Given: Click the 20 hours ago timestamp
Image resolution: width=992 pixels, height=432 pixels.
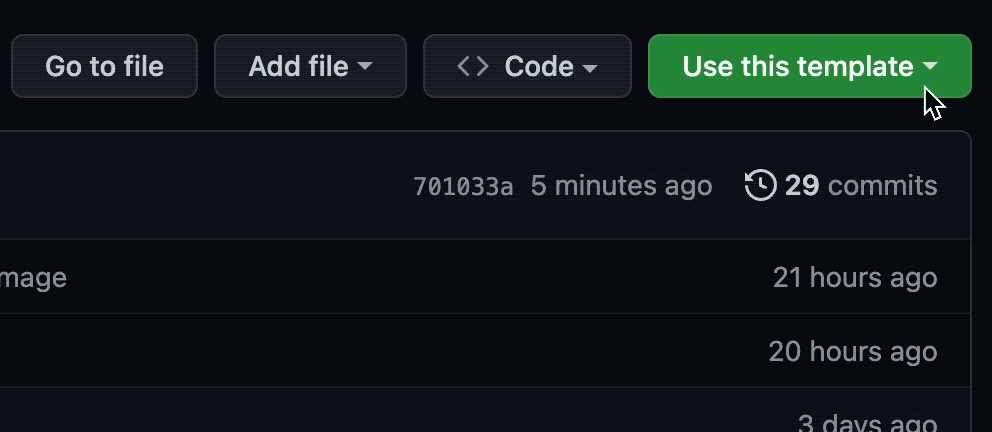Looking at the screenshot, I should [x=853, y=352].
